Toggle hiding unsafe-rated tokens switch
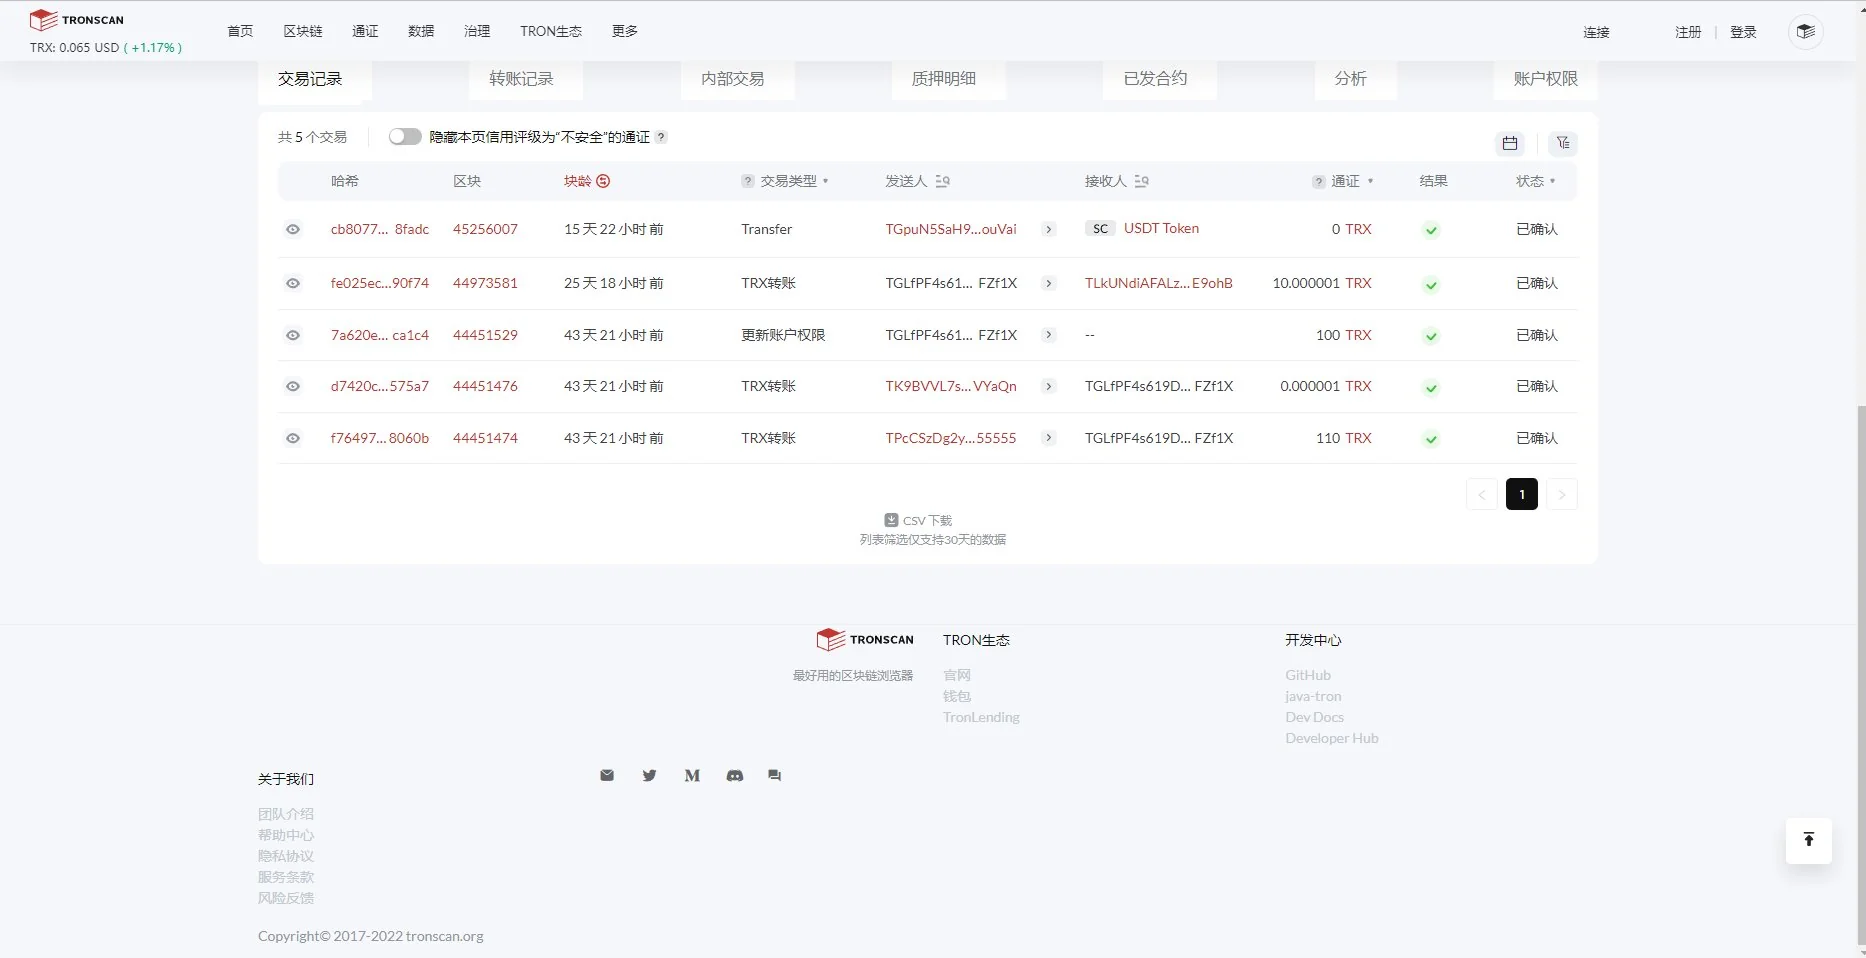 pyautogui.click(x=405, y=137)
